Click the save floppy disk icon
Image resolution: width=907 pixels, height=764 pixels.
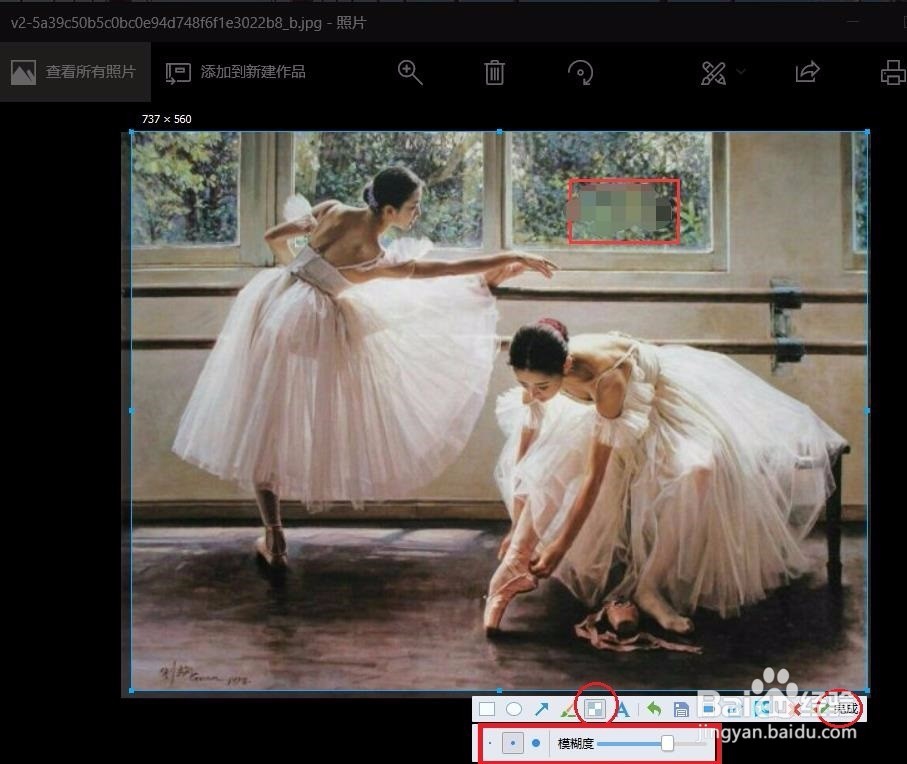click(681, 710)
